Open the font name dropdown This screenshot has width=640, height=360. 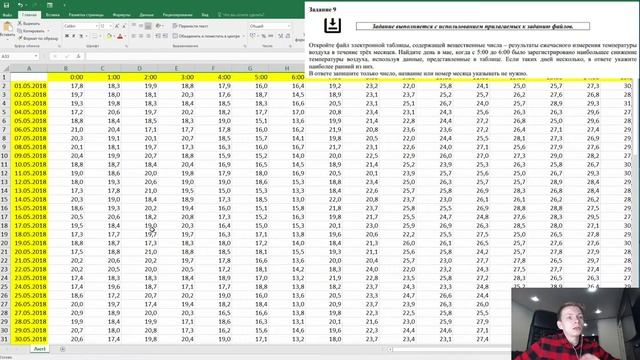coord(97,26)
